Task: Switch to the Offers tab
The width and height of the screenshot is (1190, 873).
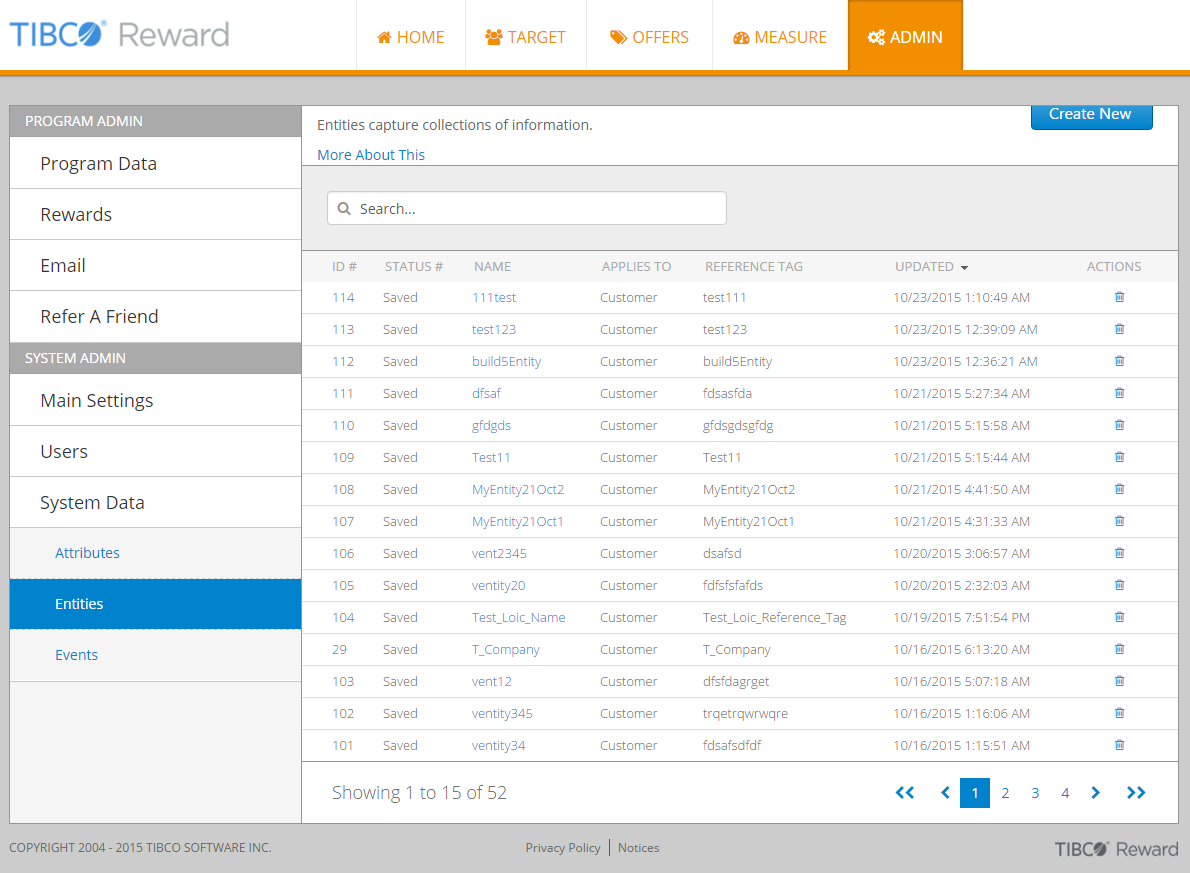Action: pyautogui.click(x=649, y=37)
